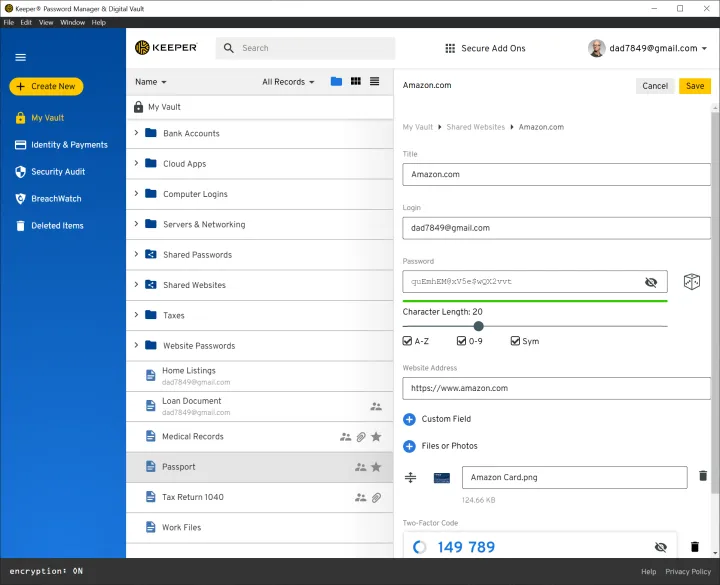Open the All Records filter dropdown
The image size is (720, 585).
288,82
